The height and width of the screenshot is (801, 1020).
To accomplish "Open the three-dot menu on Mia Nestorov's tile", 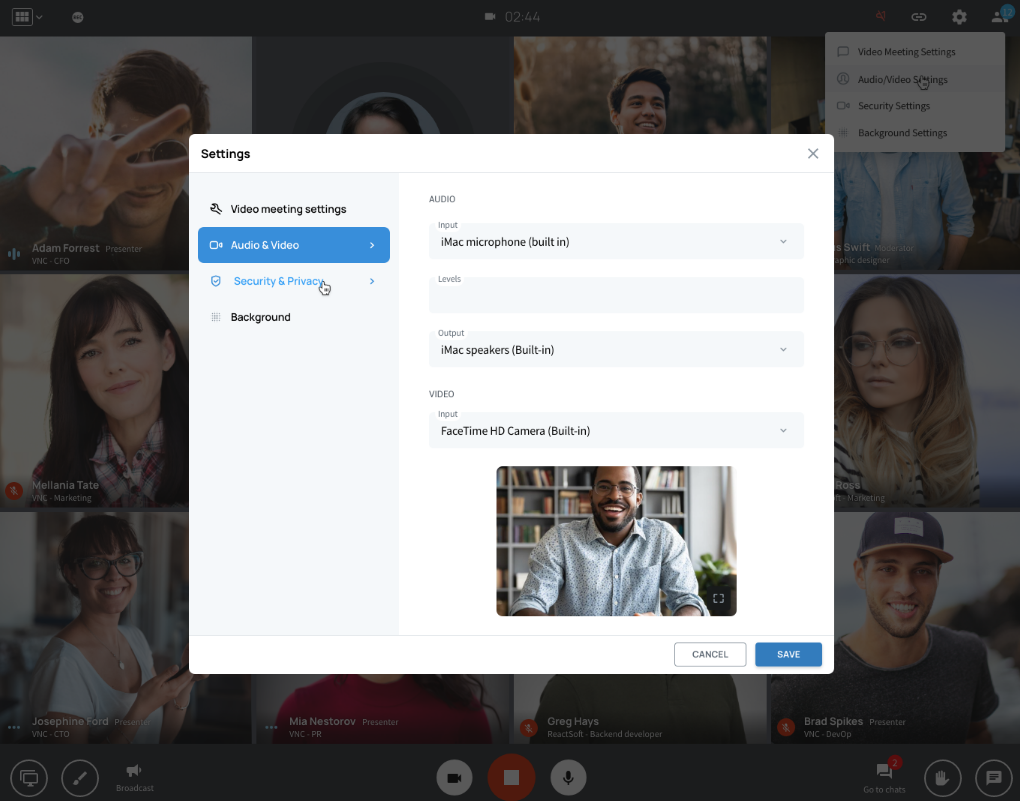I will (271, 727).
